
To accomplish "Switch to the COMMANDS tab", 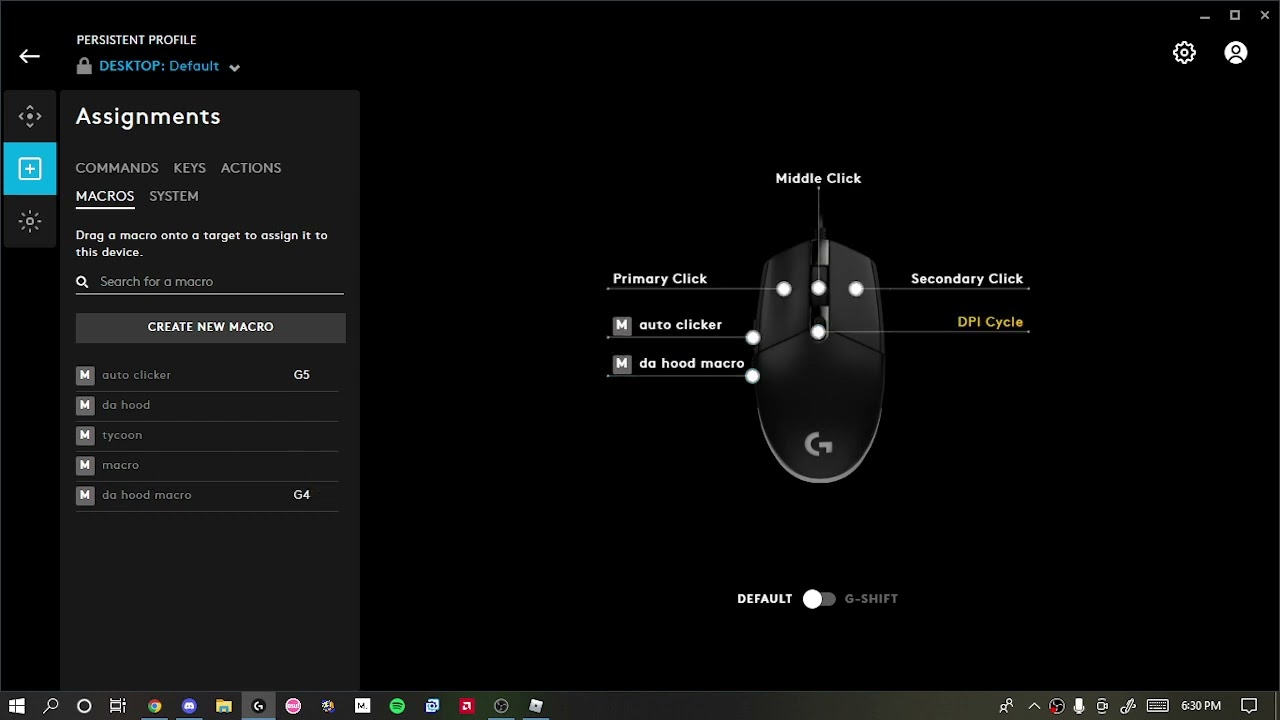I will pos(117,168).
